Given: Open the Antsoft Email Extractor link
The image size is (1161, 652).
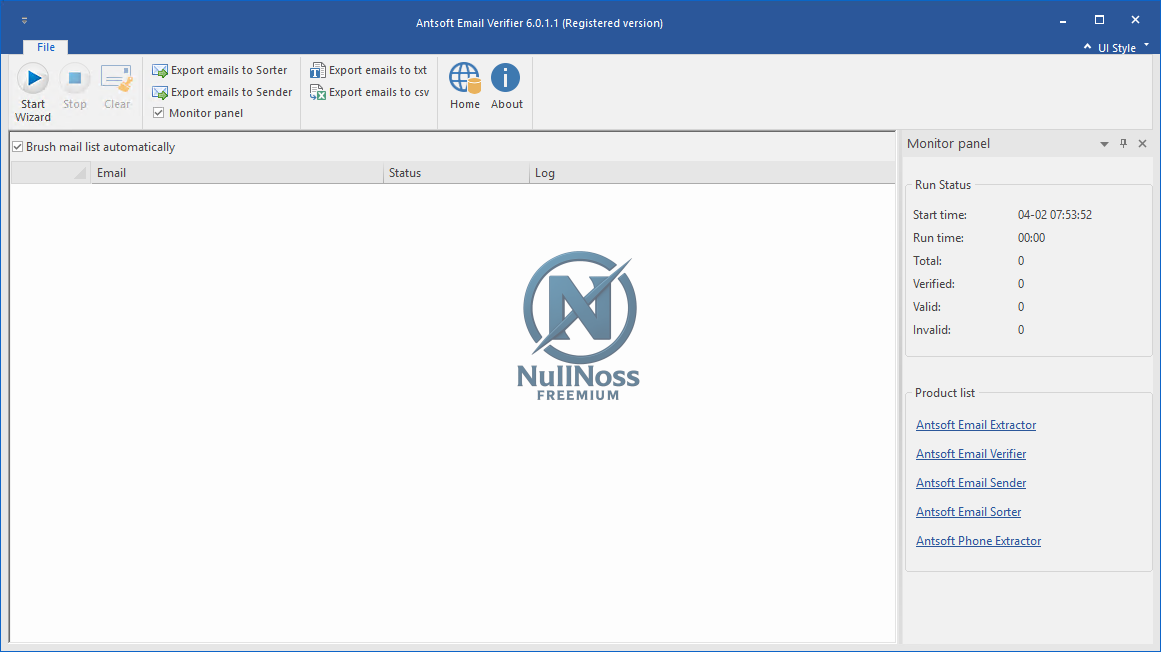Looking at the screenshot, I should pyautogui.click(x=976, y=425).
